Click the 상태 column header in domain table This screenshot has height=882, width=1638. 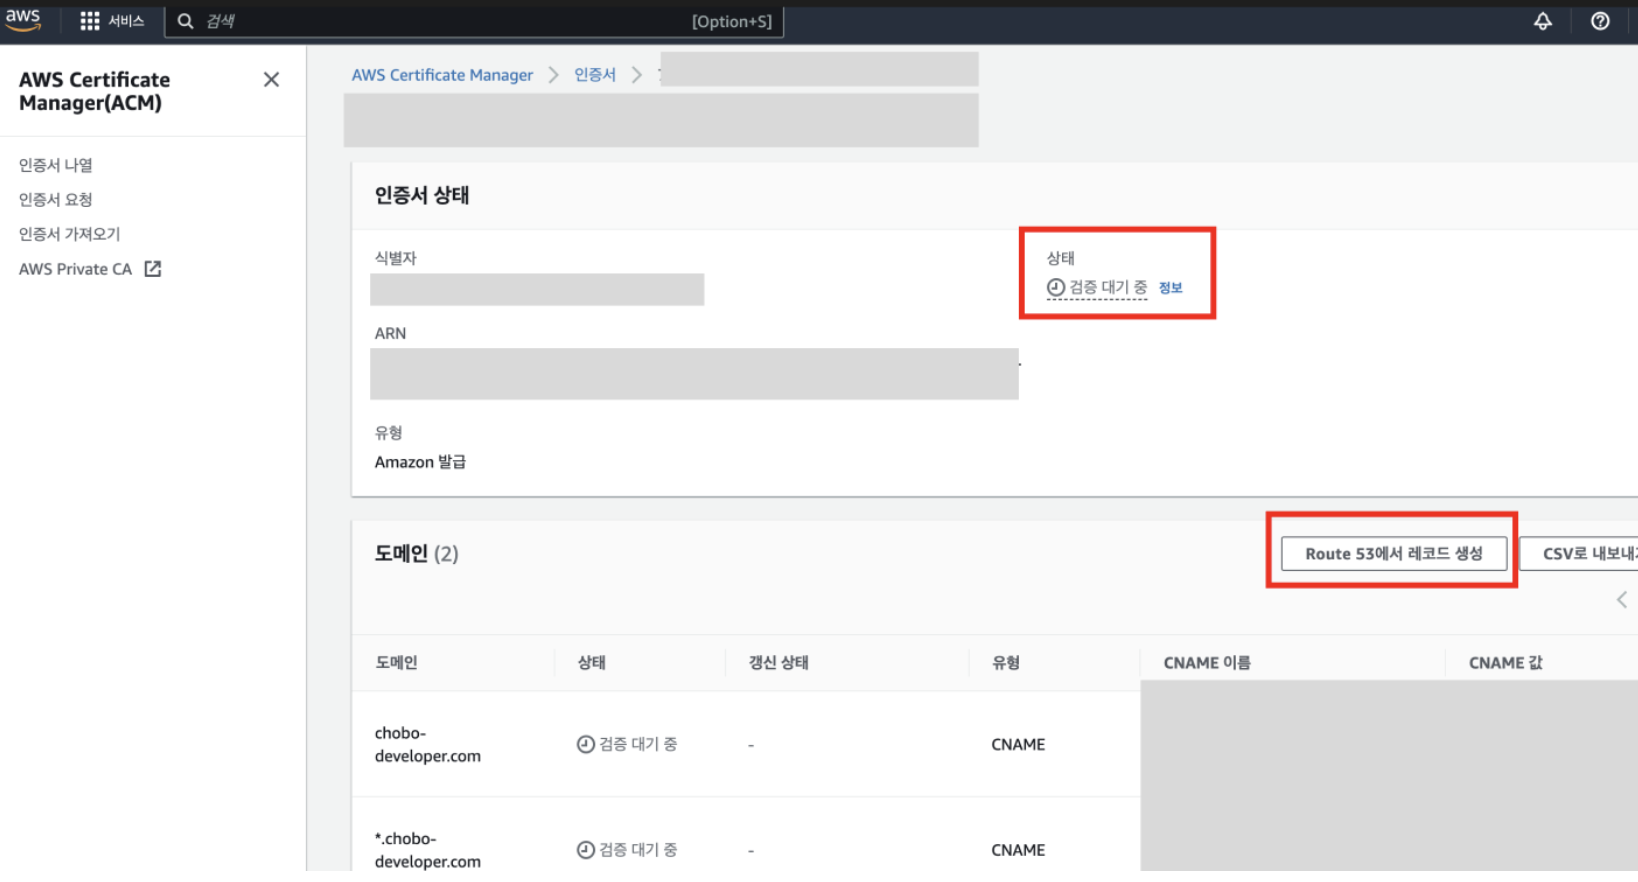coord(592,663)
